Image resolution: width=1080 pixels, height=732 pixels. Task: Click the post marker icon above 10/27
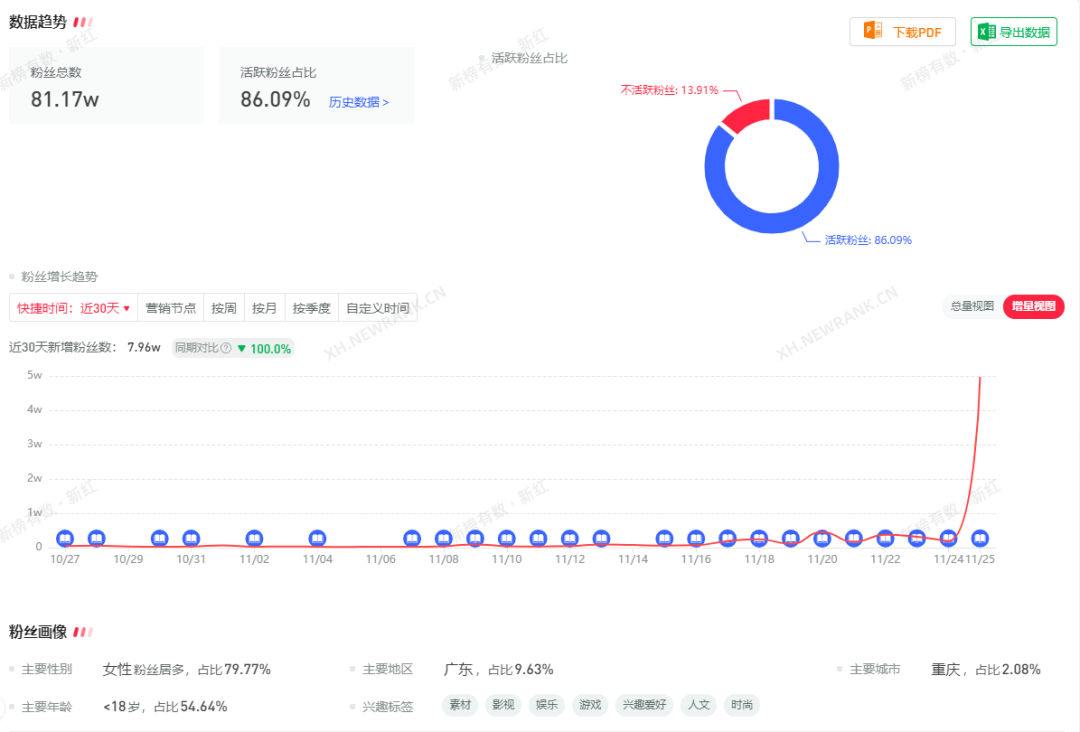coord(65,539)
